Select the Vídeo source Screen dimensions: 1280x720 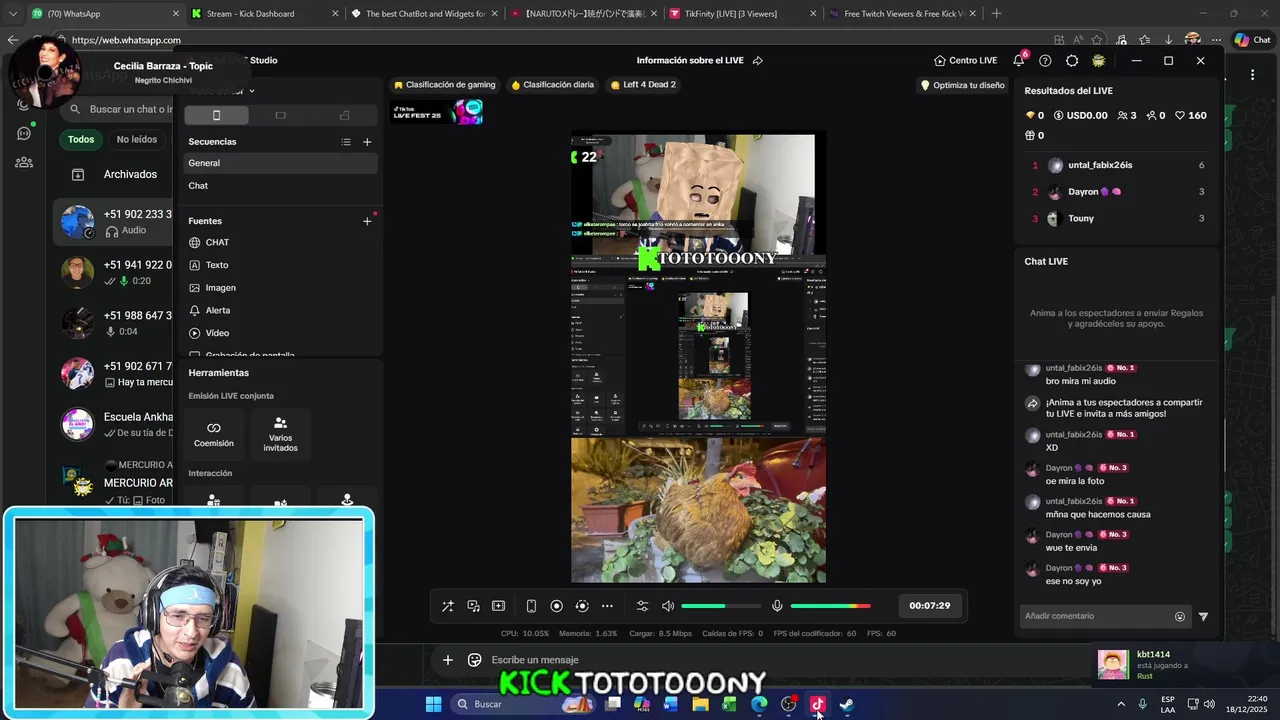click(280, 333)
